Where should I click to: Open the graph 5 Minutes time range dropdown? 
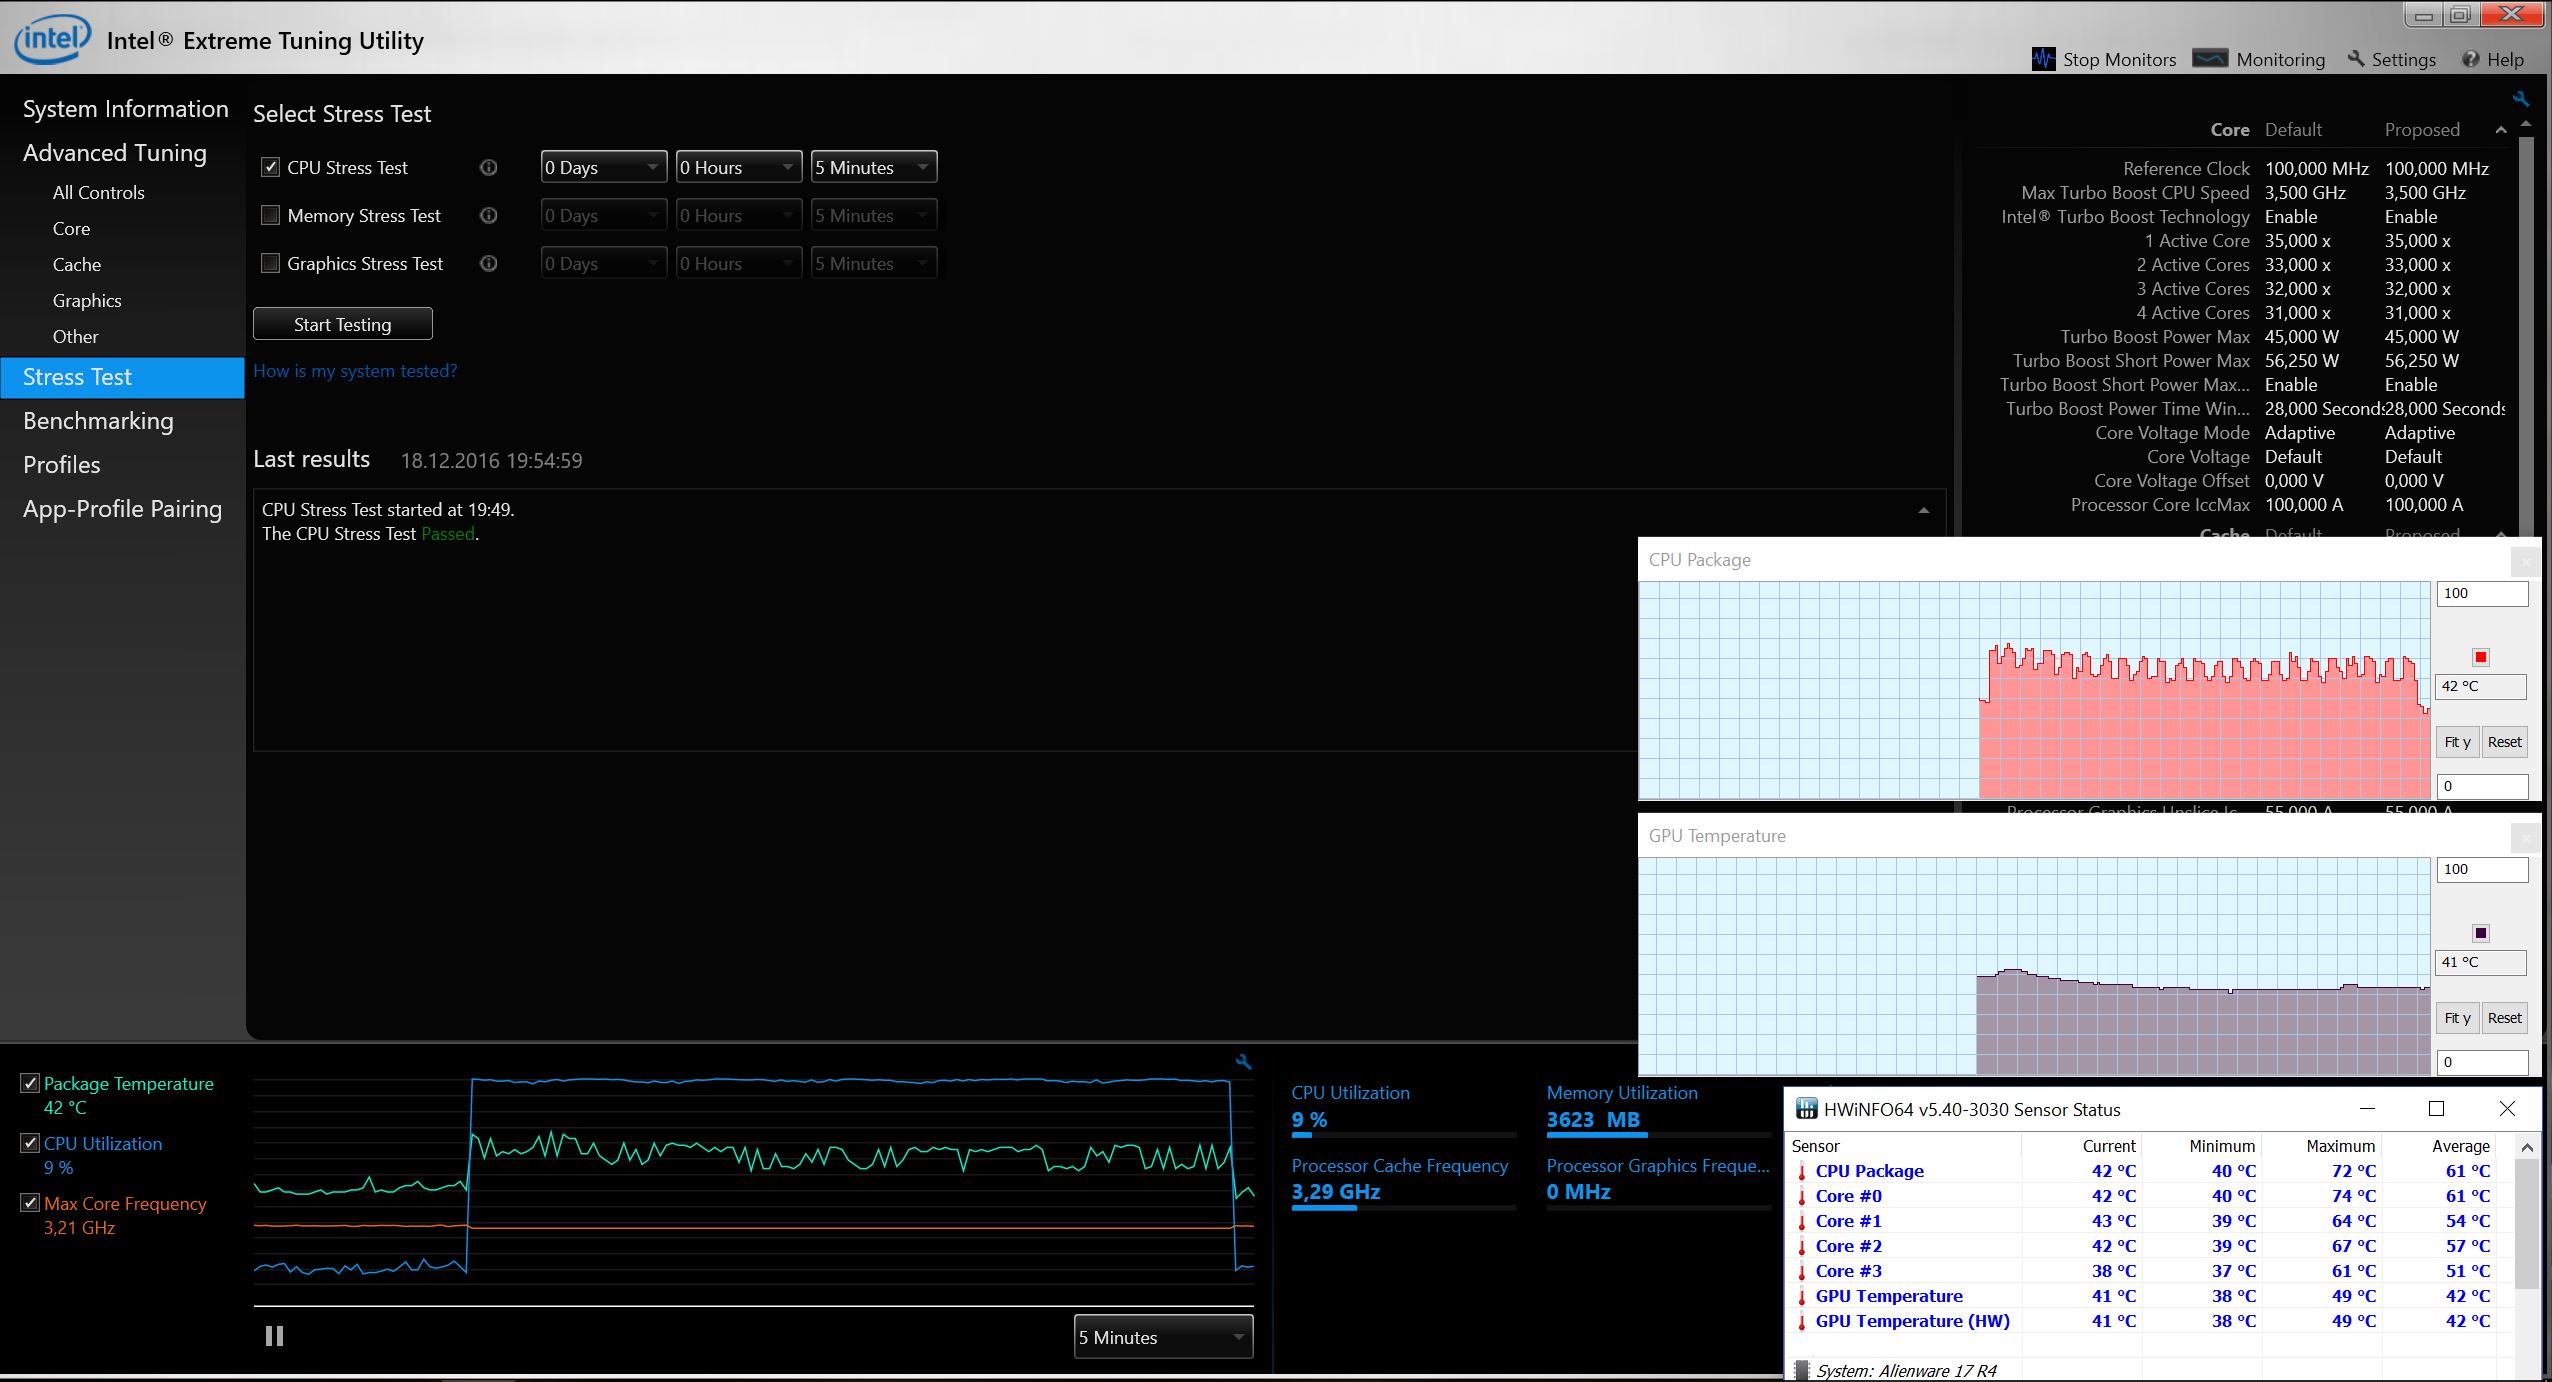(1163, 1337)
